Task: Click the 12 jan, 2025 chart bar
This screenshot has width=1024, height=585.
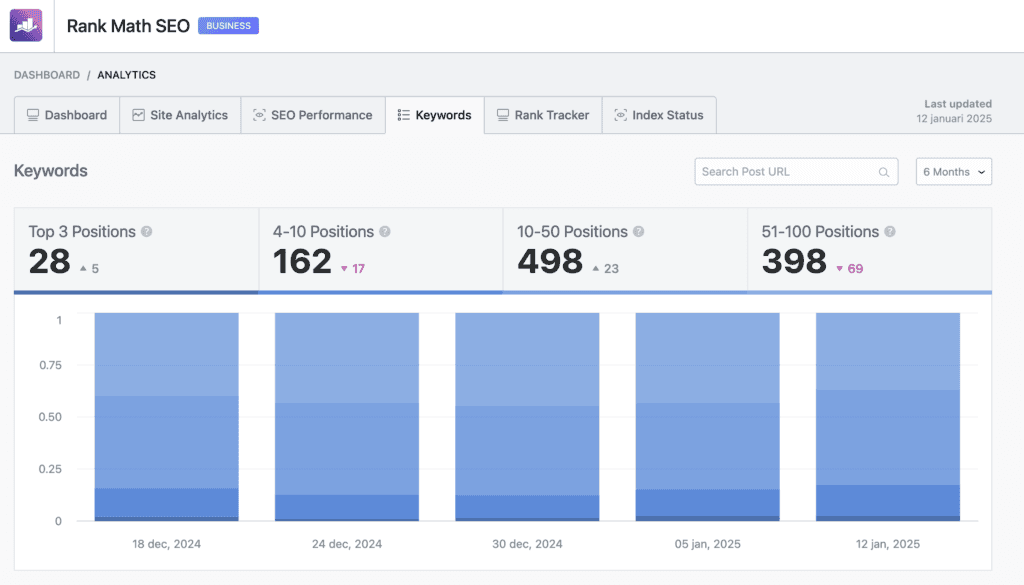Action: point(888,416)
